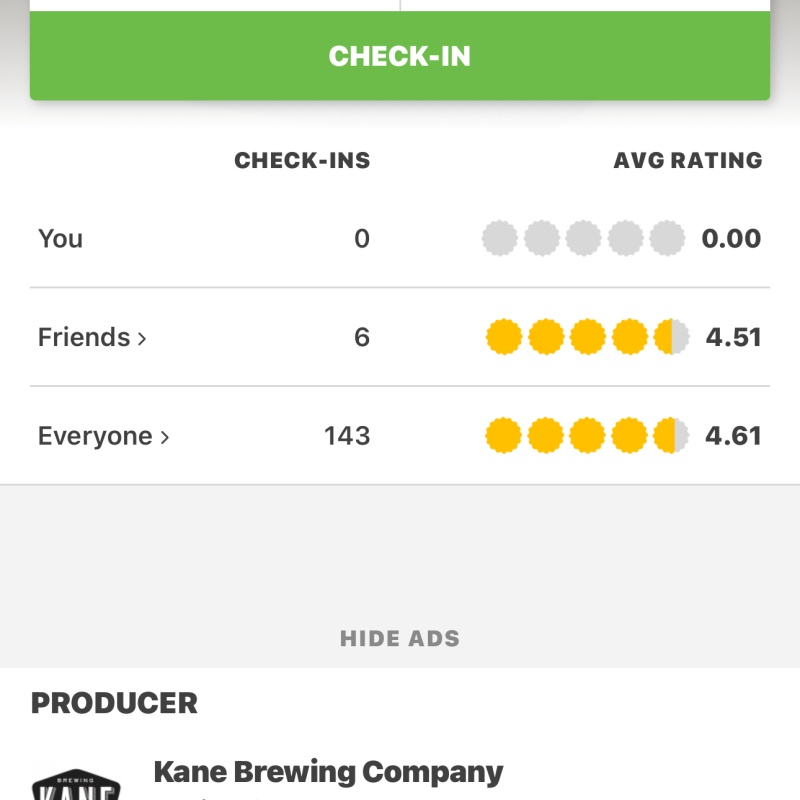800x800 pixels.
Task: Tap the PRODUCER section heading
Action: [x=114, y=703]
